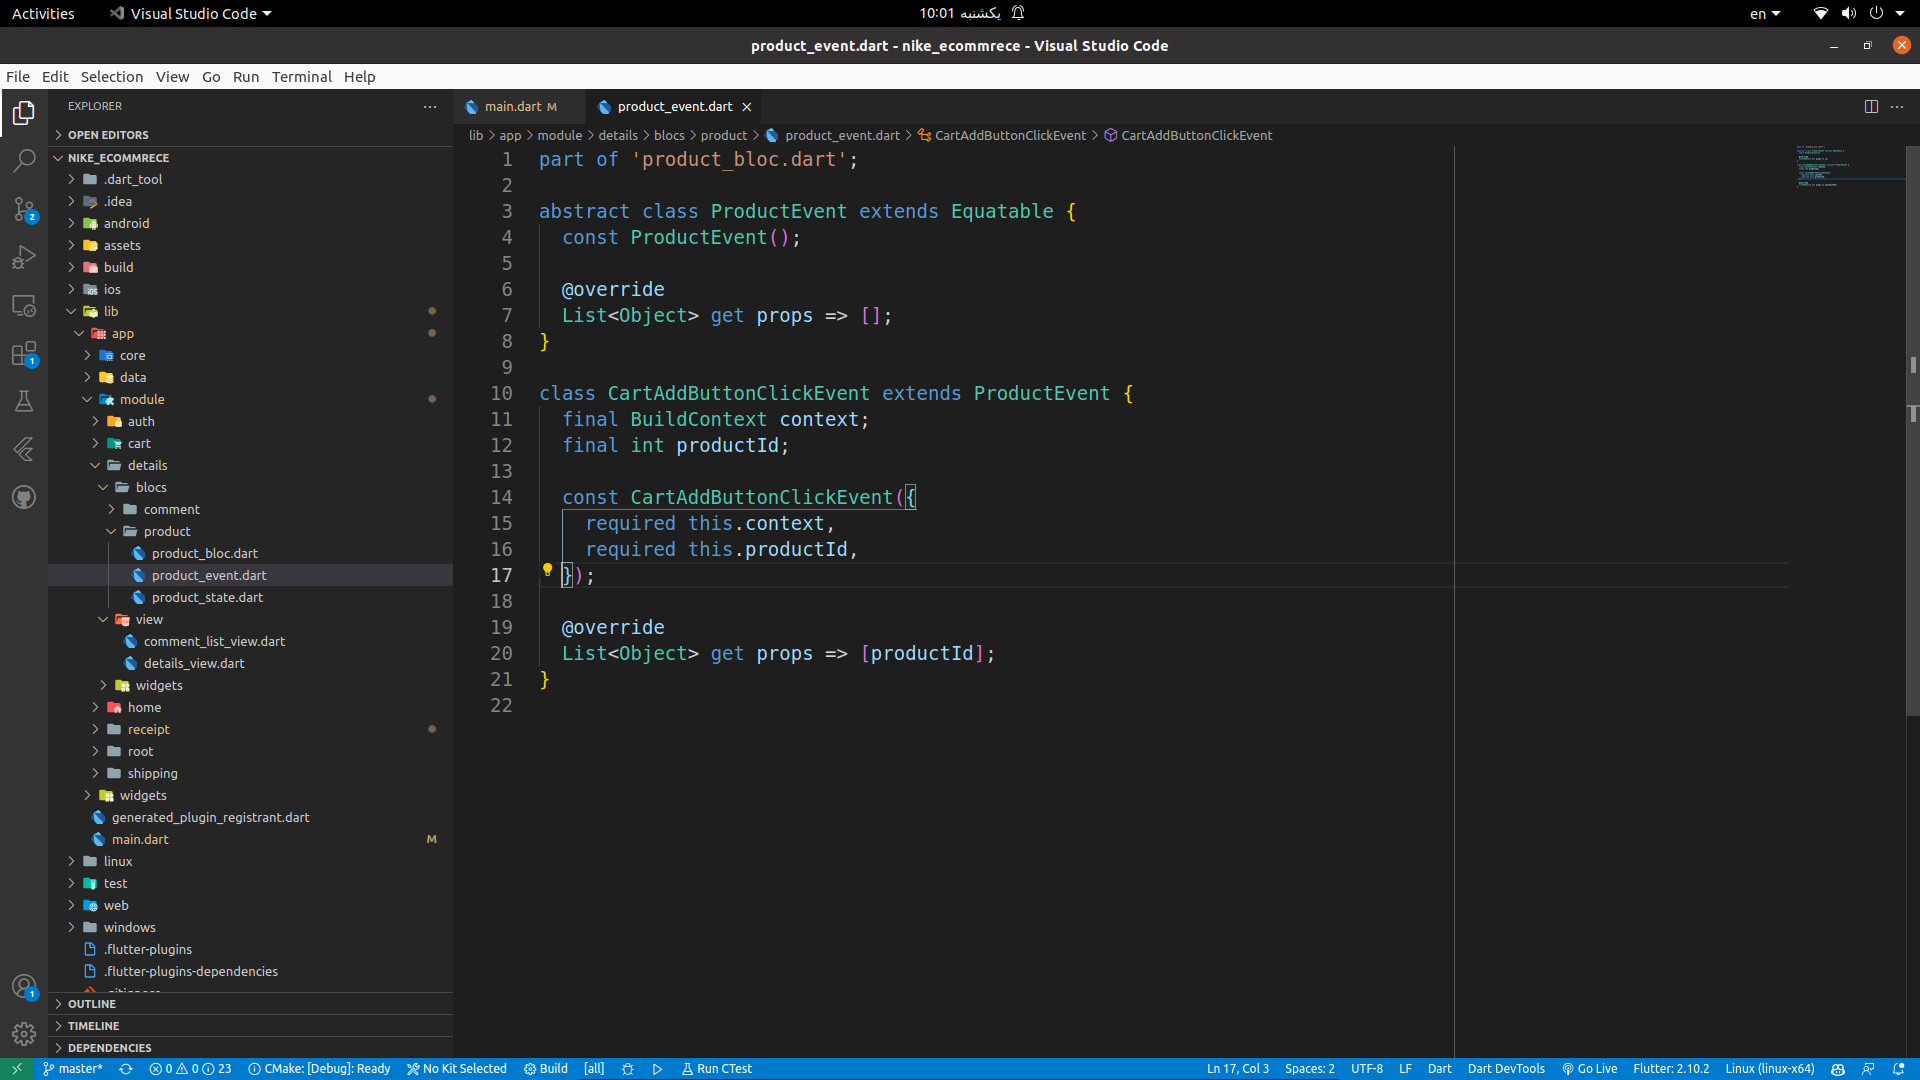1920x1080 pixels.
Task: Click the master* git branch button
Action: coord(73,1069)
